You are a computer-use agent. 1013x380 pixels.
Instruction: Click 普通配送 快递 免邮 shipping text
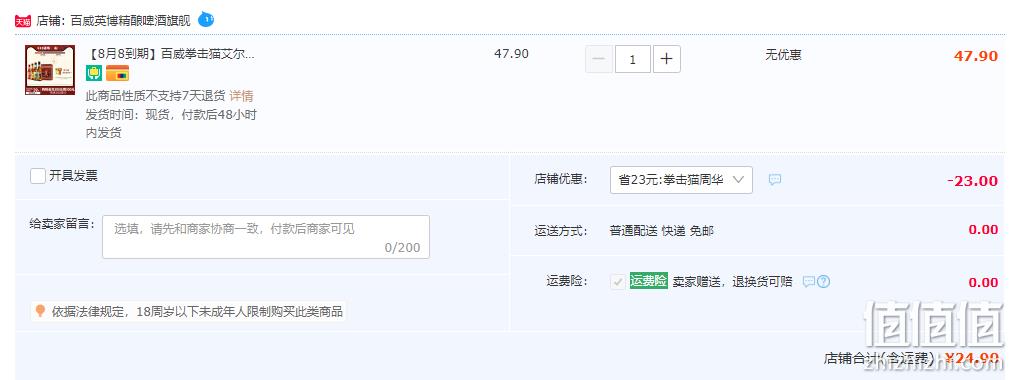click(662, 231)
